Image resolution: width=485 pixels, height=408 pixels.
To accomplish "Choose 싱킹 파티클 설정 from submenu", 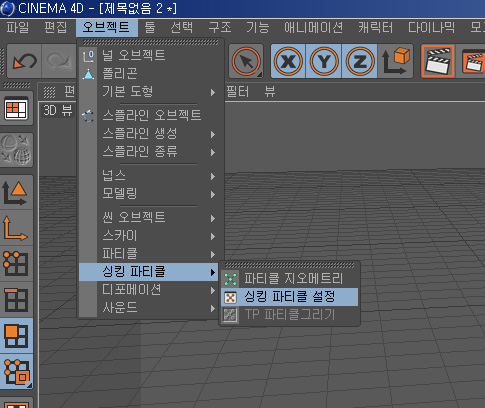I will (x=289, y=297).
